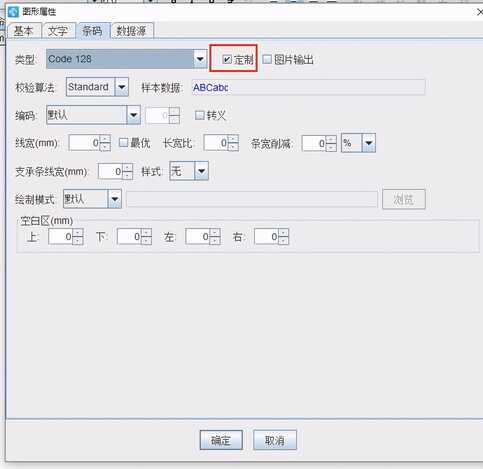
Task: Enable the 图片输出 checkbox
Action: tap(267, 59)
